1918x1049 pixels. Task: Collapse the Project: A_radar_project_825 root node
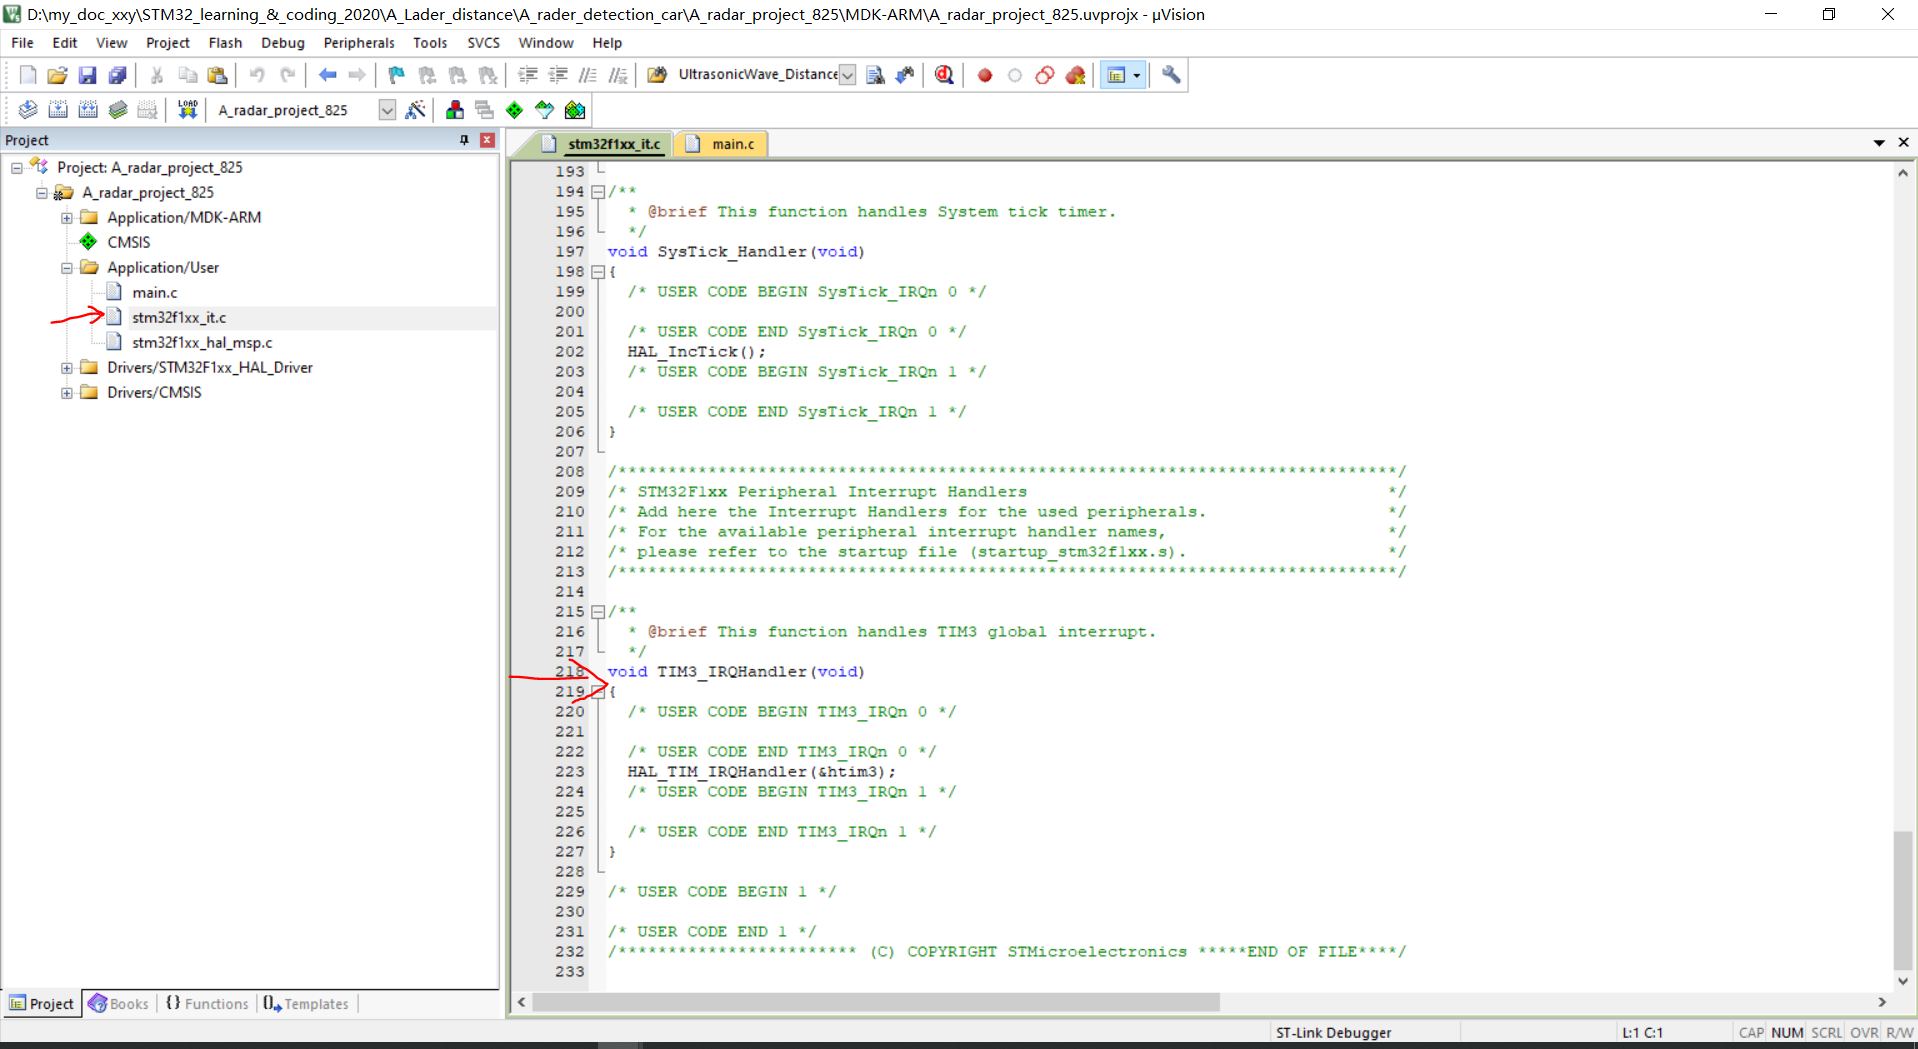pos(17,168)
